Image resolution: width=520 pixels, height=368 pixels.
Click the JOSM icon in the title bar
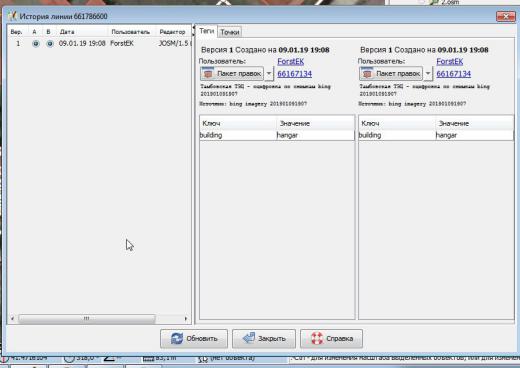pyautogui.click(x=13, y=16)
